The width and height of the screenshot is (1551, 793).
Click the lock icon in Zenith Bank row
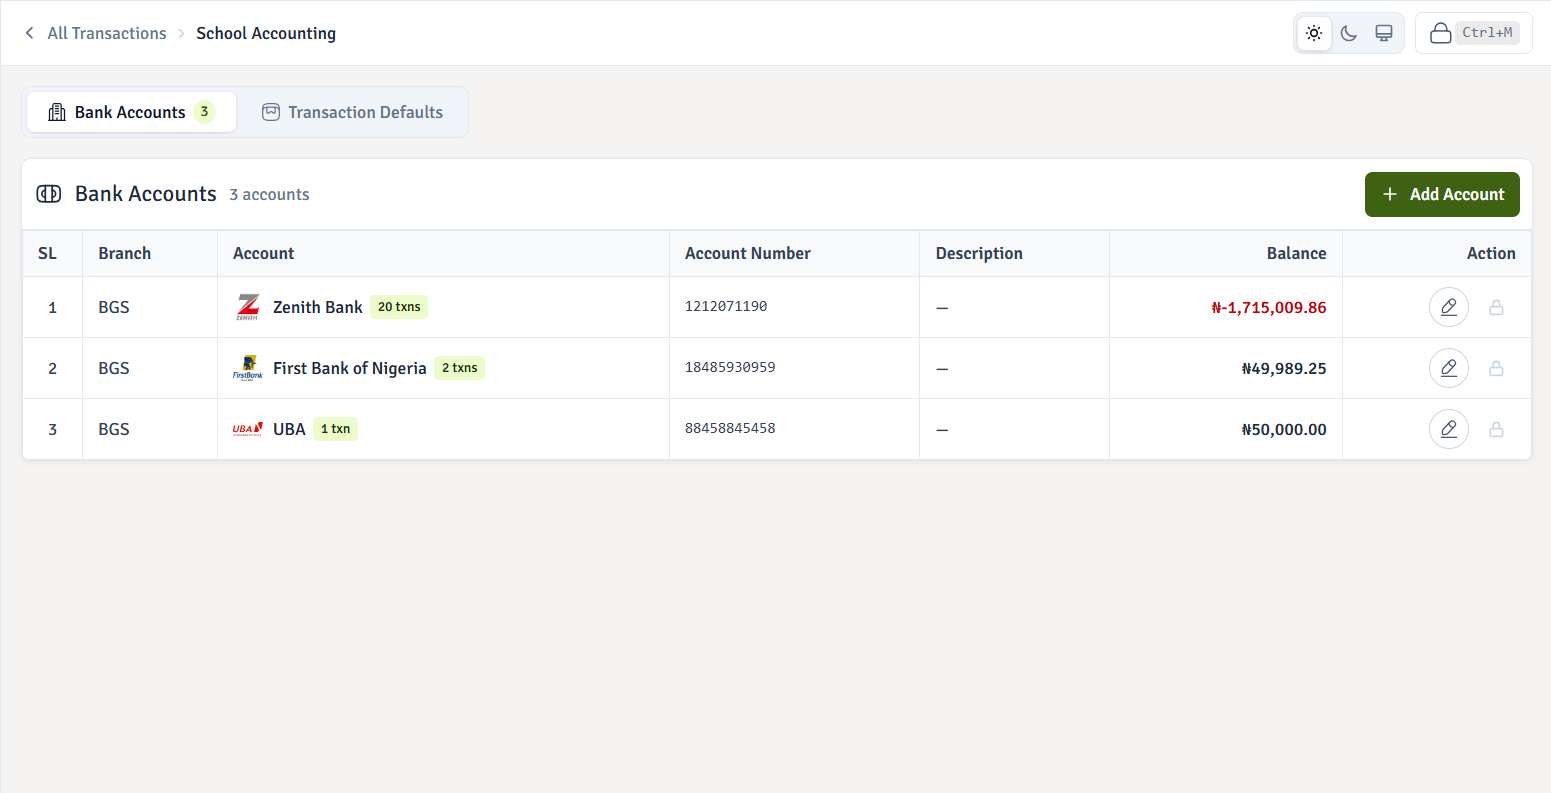1496,307
